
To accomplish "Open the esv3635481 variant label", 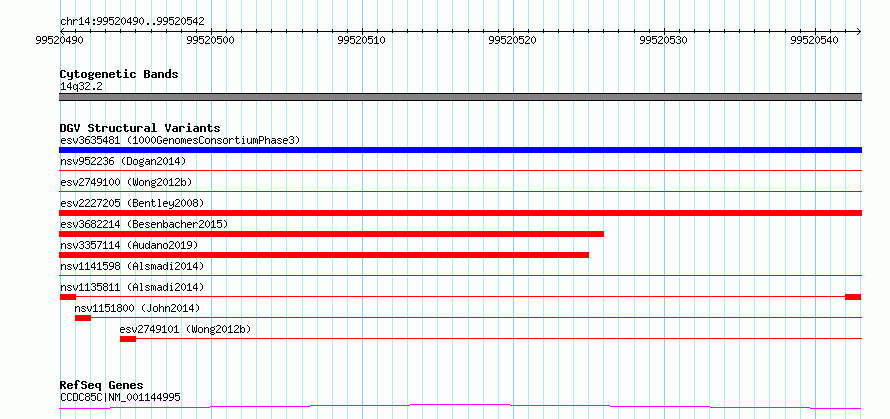I will (180, 140).
